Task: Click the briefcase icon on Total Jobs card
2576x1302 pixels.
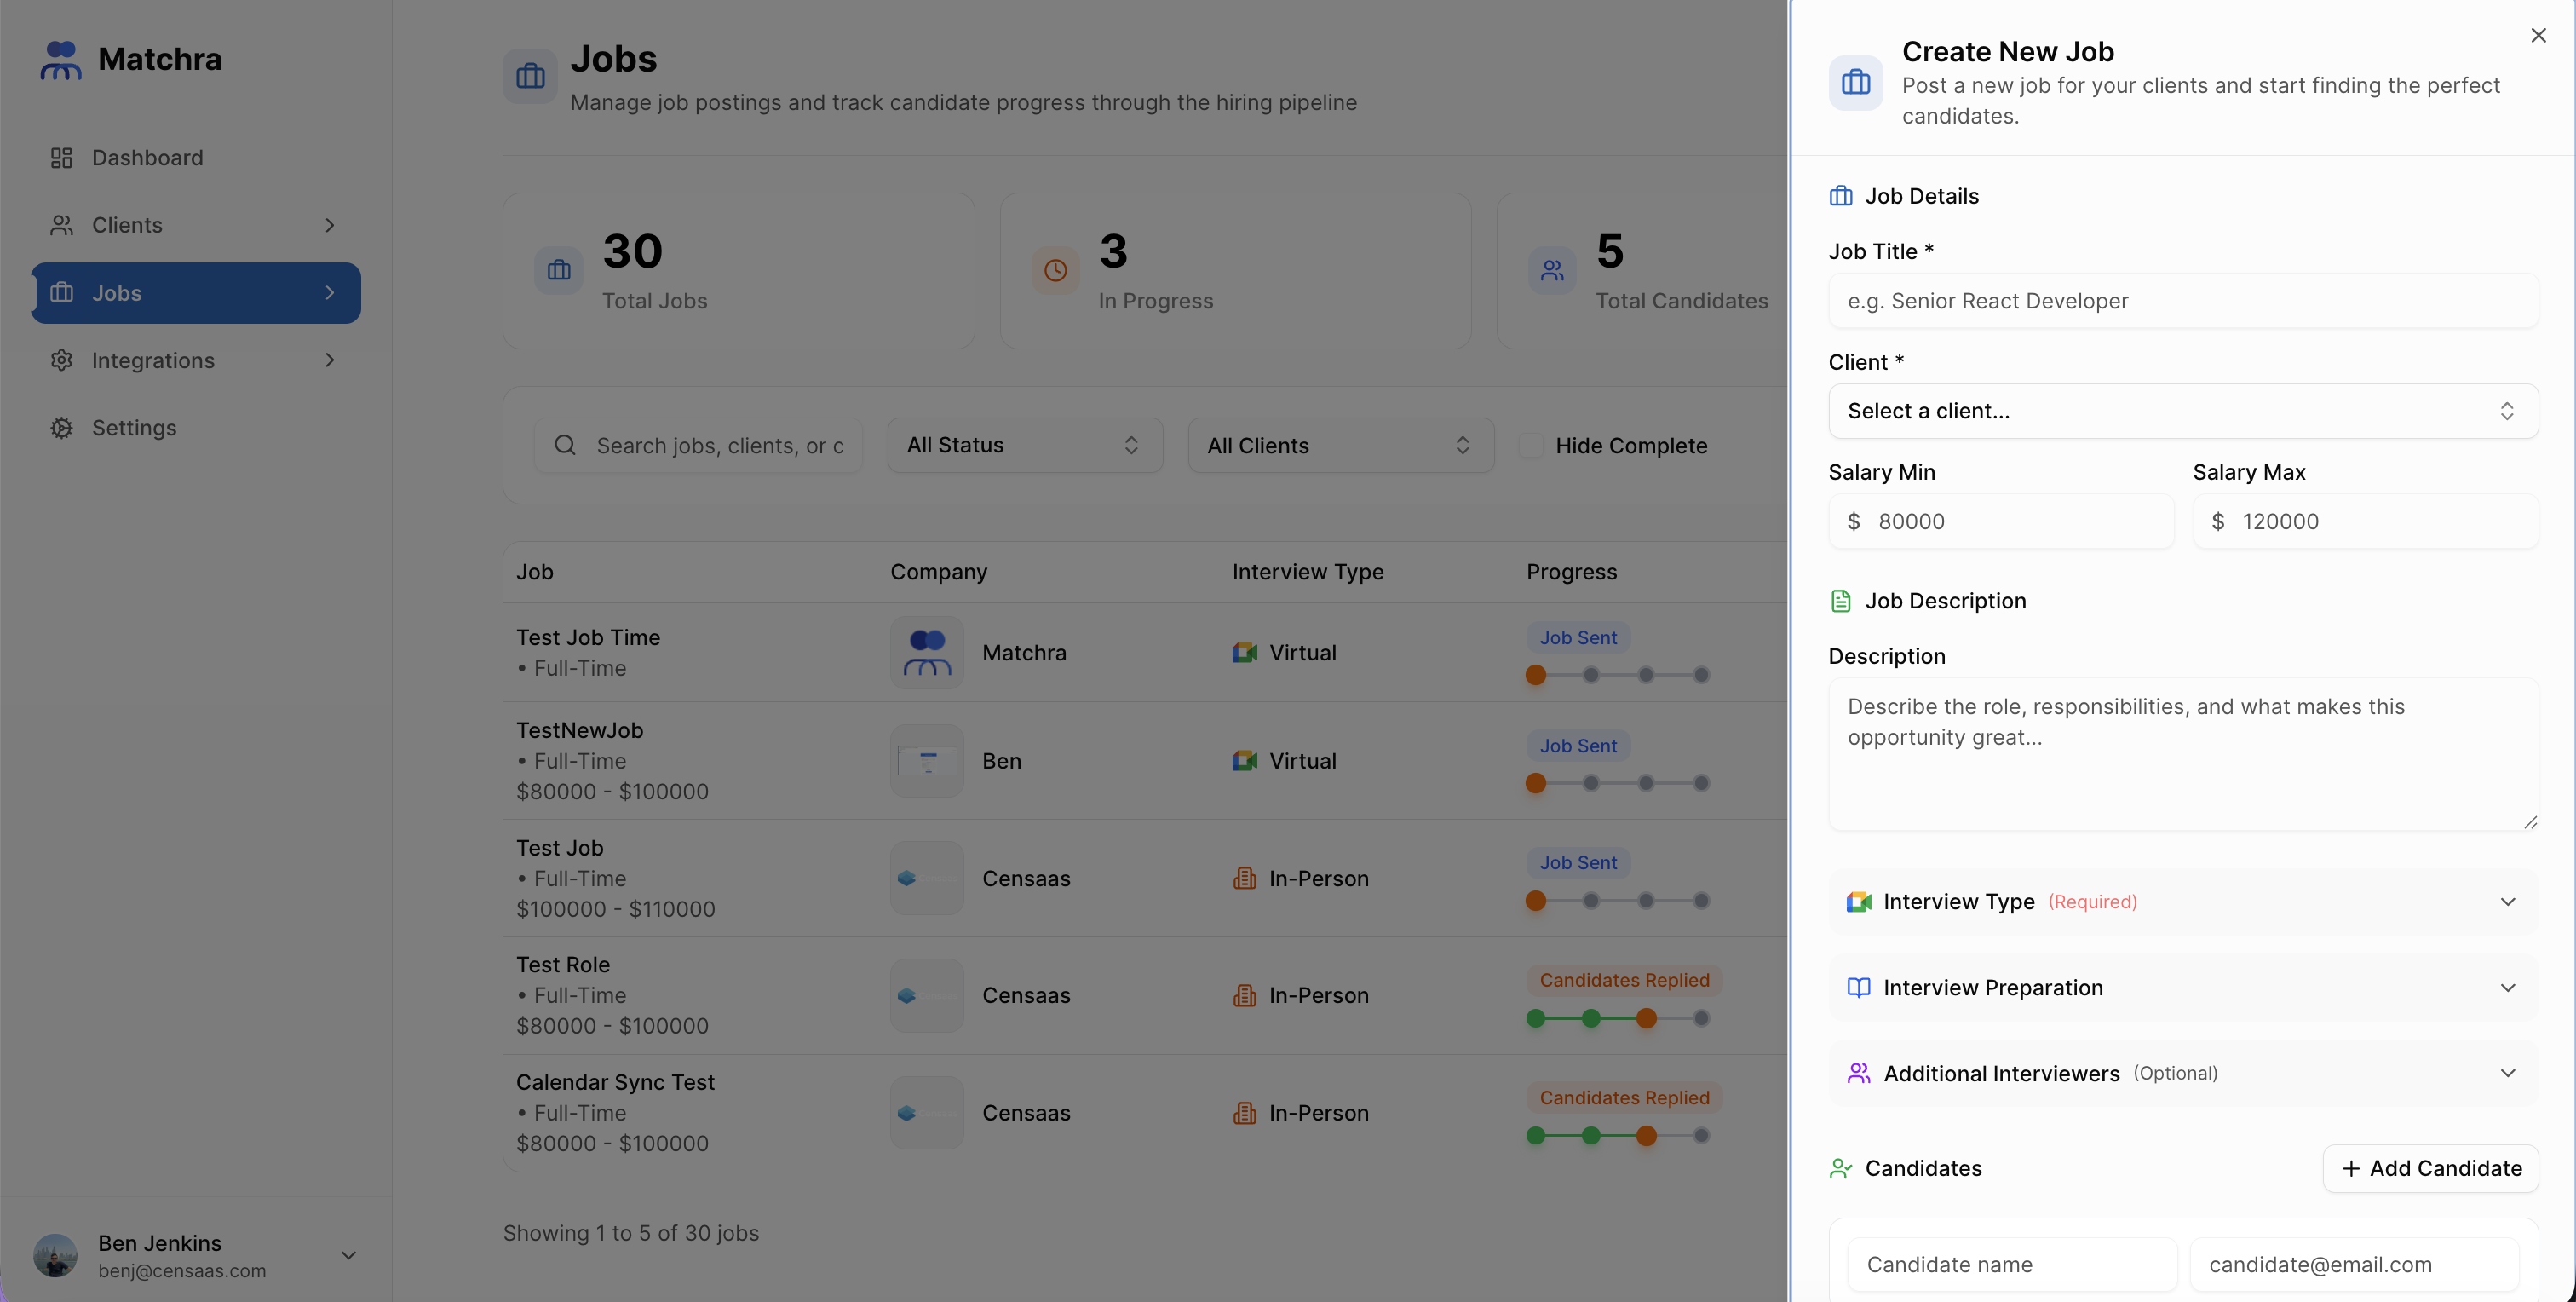Action: pyautogui.click(x=559, y=270)
